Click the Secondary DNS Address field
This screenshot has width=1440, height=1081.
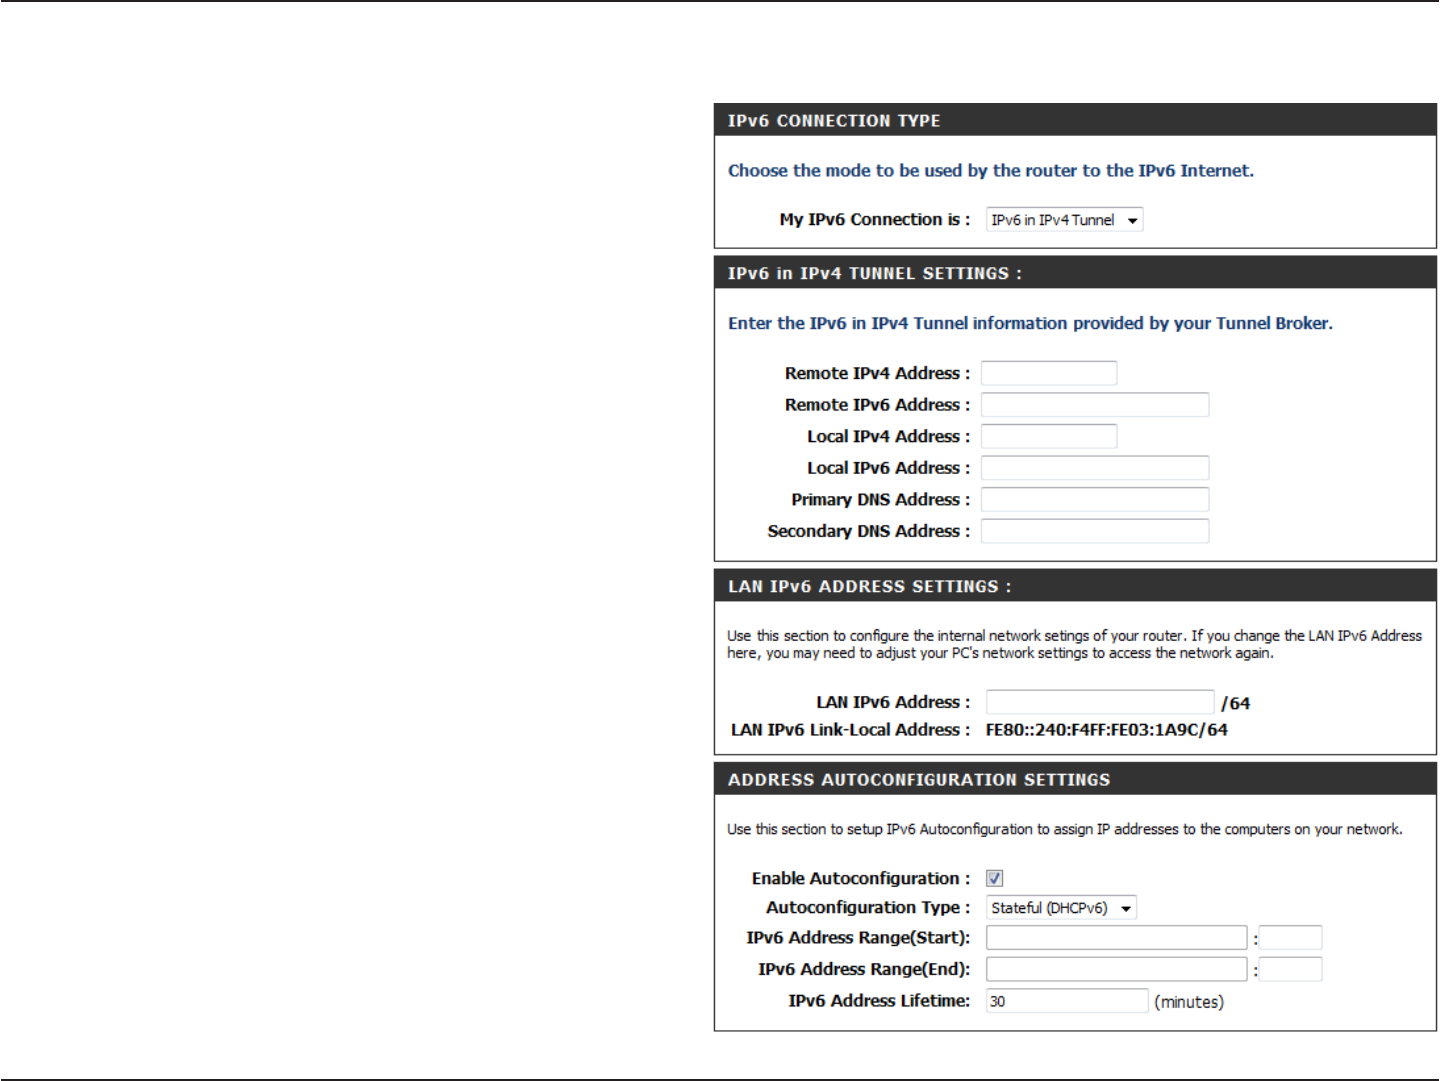[x=1095, y=531]
